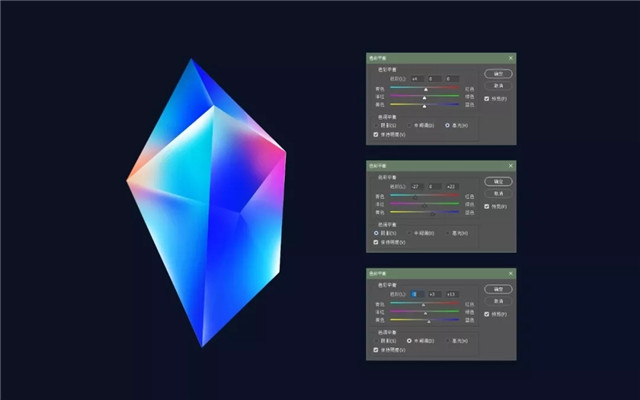
Task: Click first 色阶 value field in middle dialog
Action: point(414,186)
